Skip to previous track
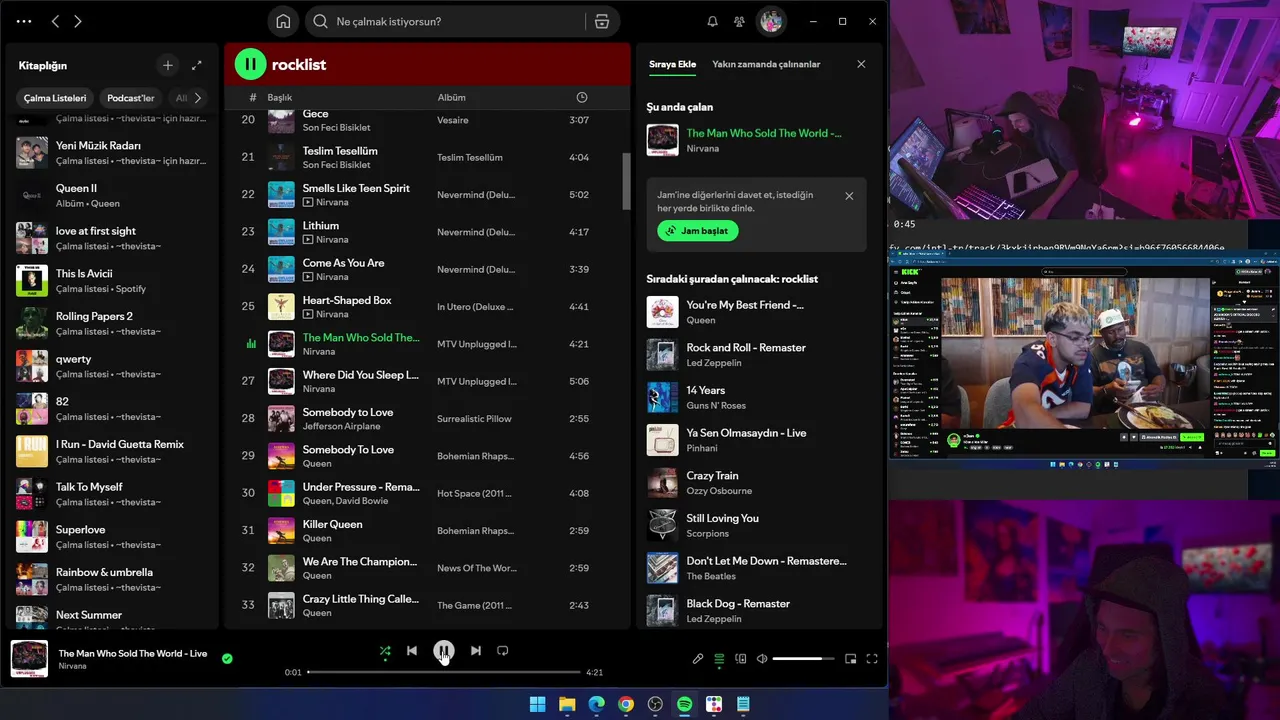 411,651
